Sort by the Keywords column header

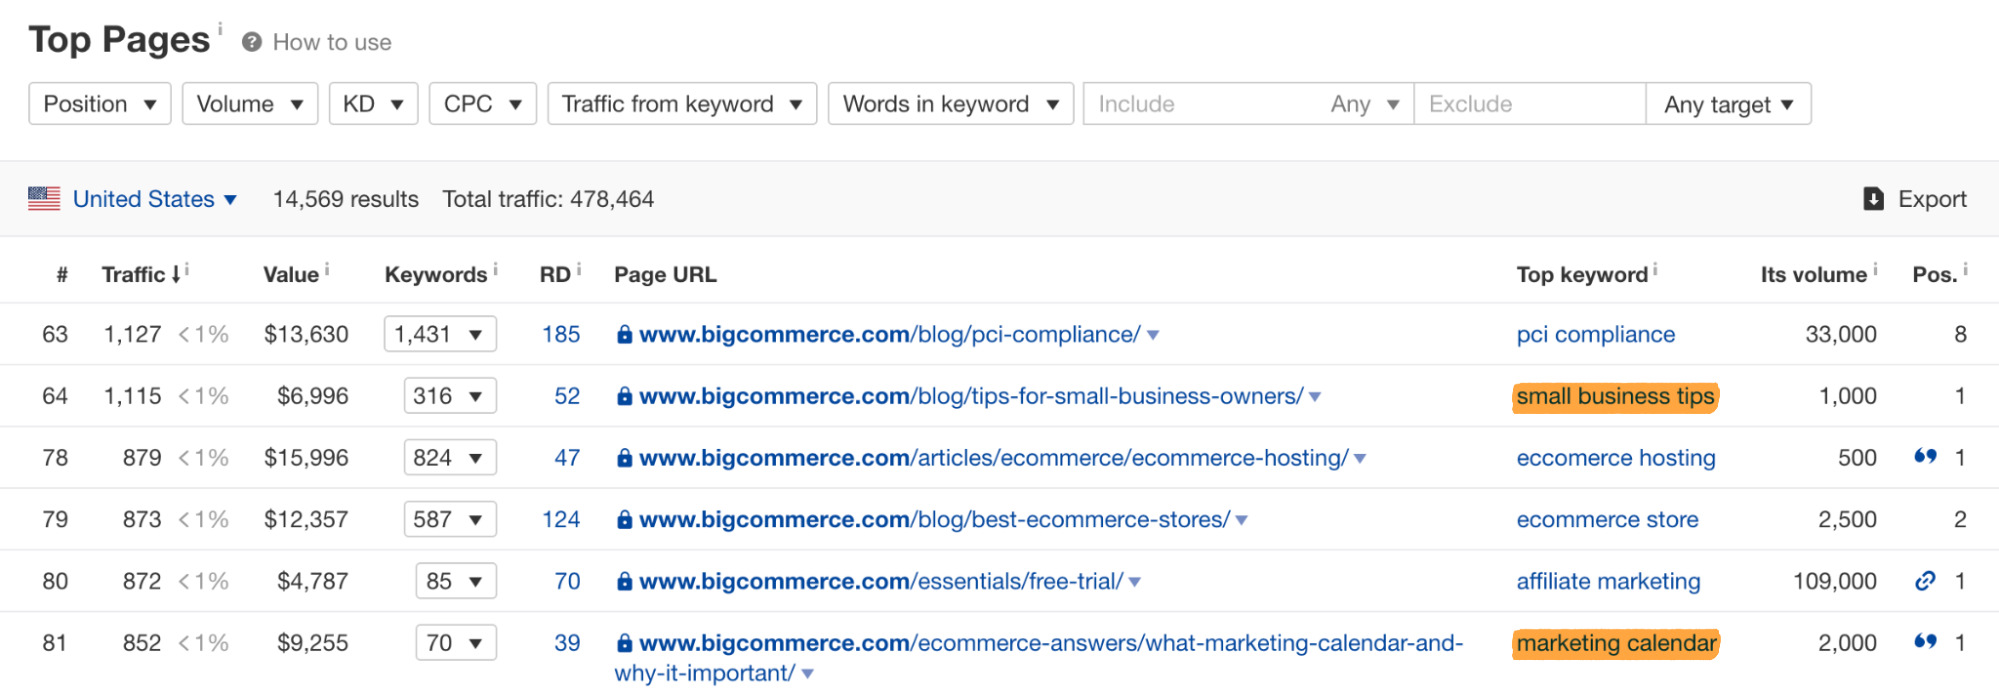point(435,275)
